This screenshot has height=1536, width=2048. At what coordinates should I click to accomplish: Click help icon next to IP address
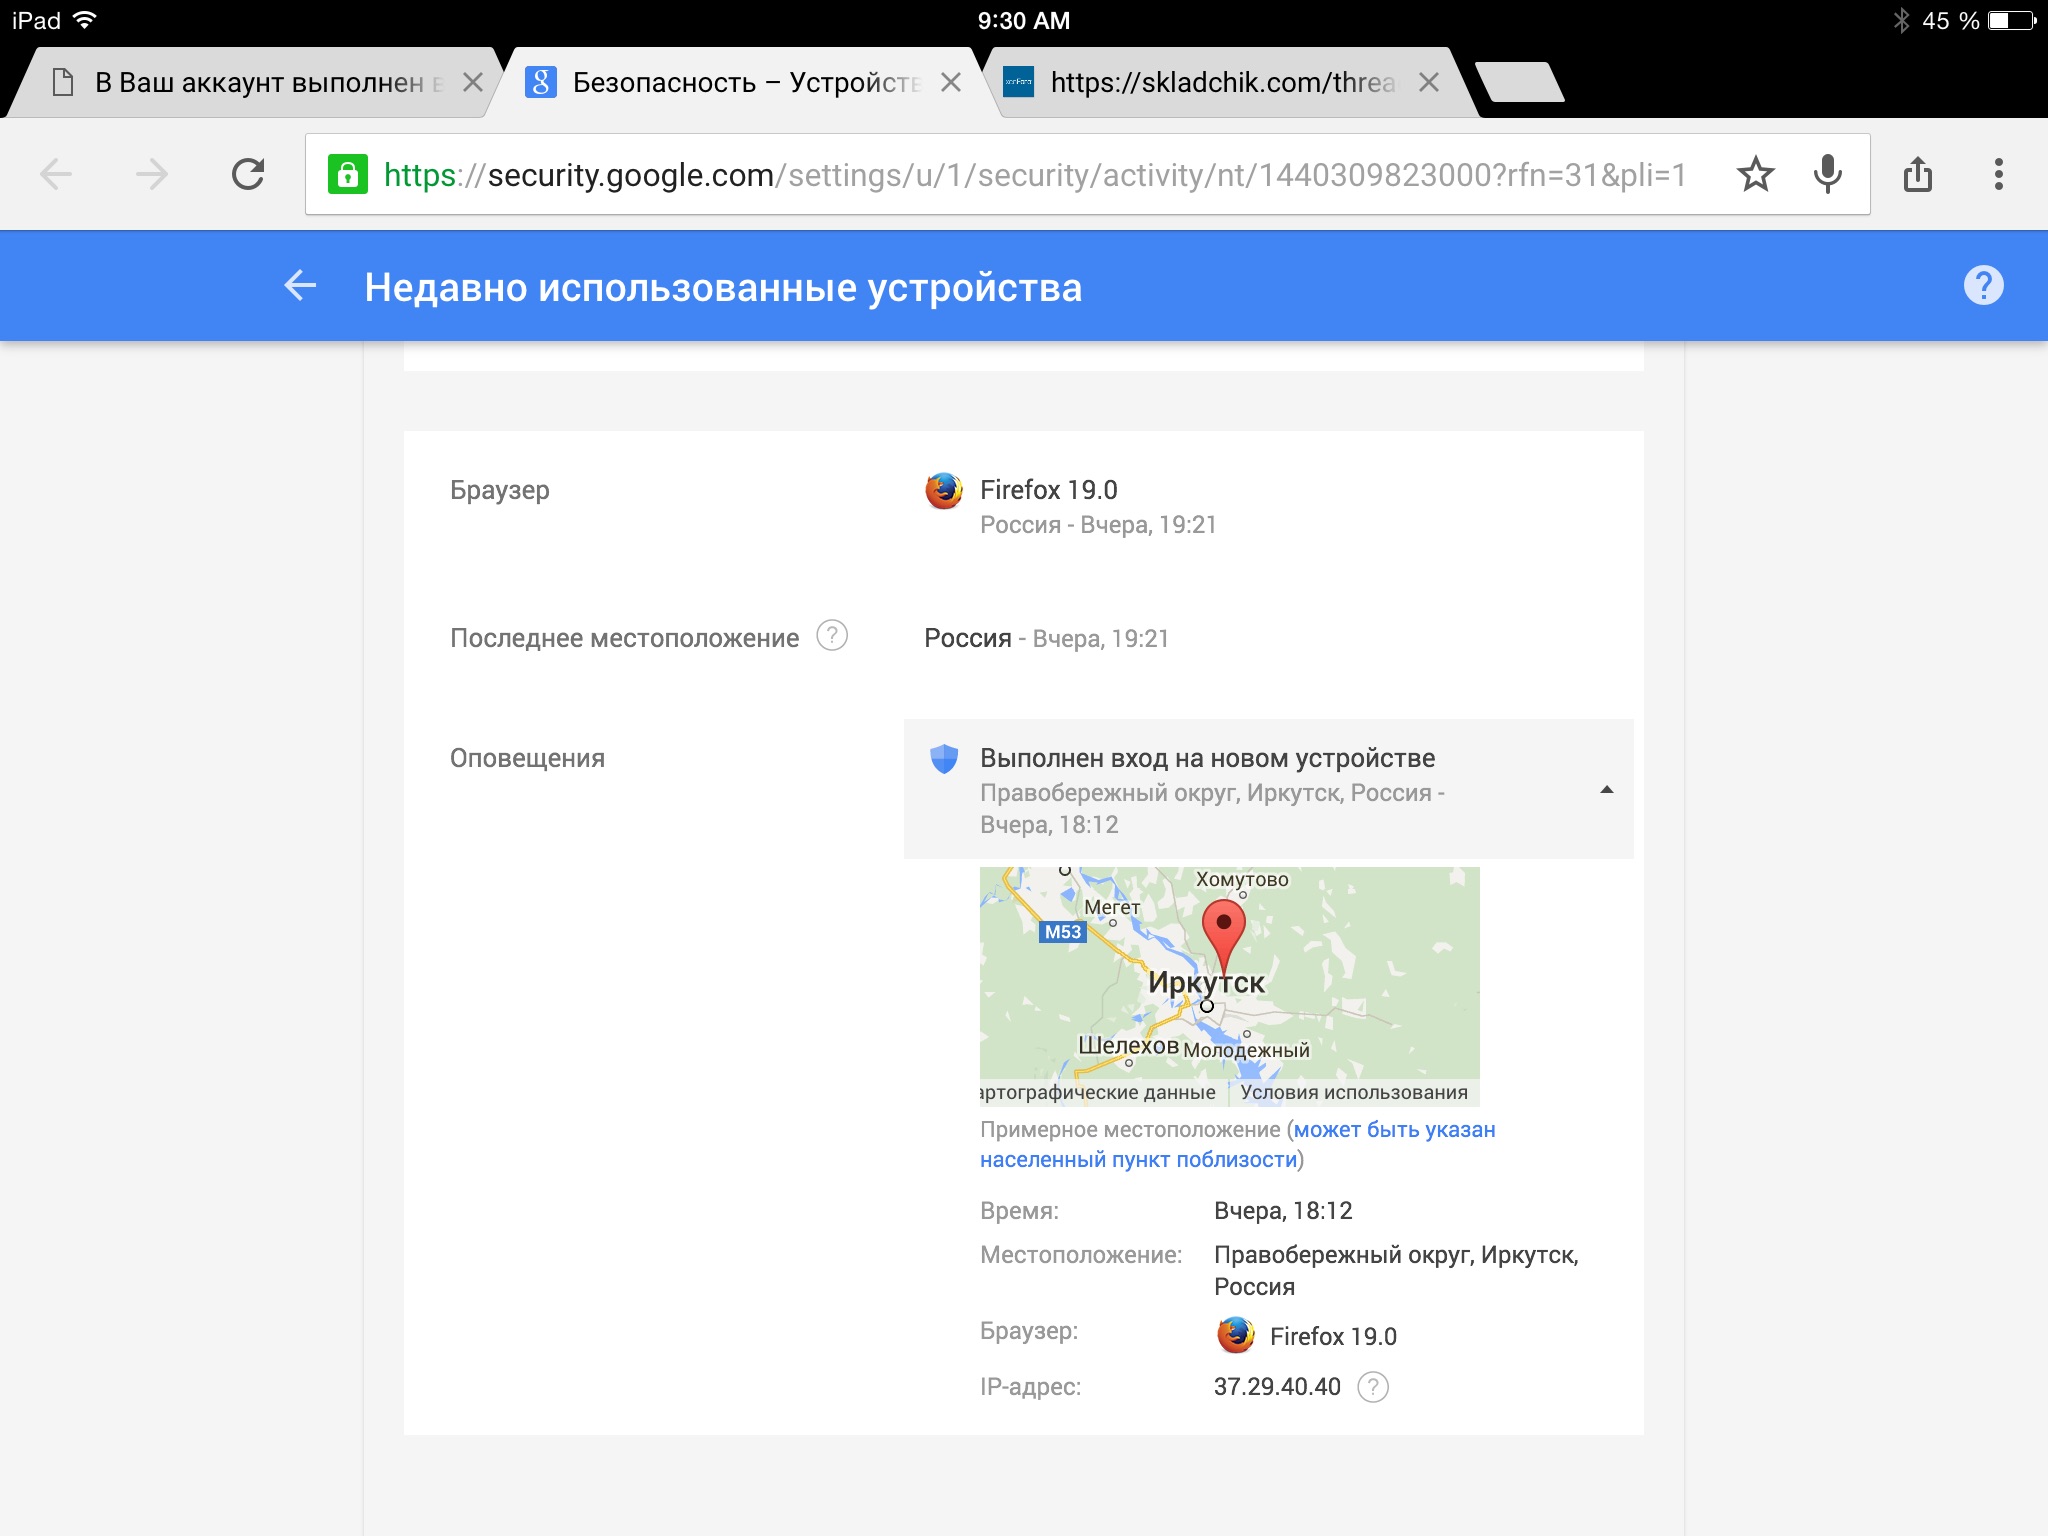1373,1387
